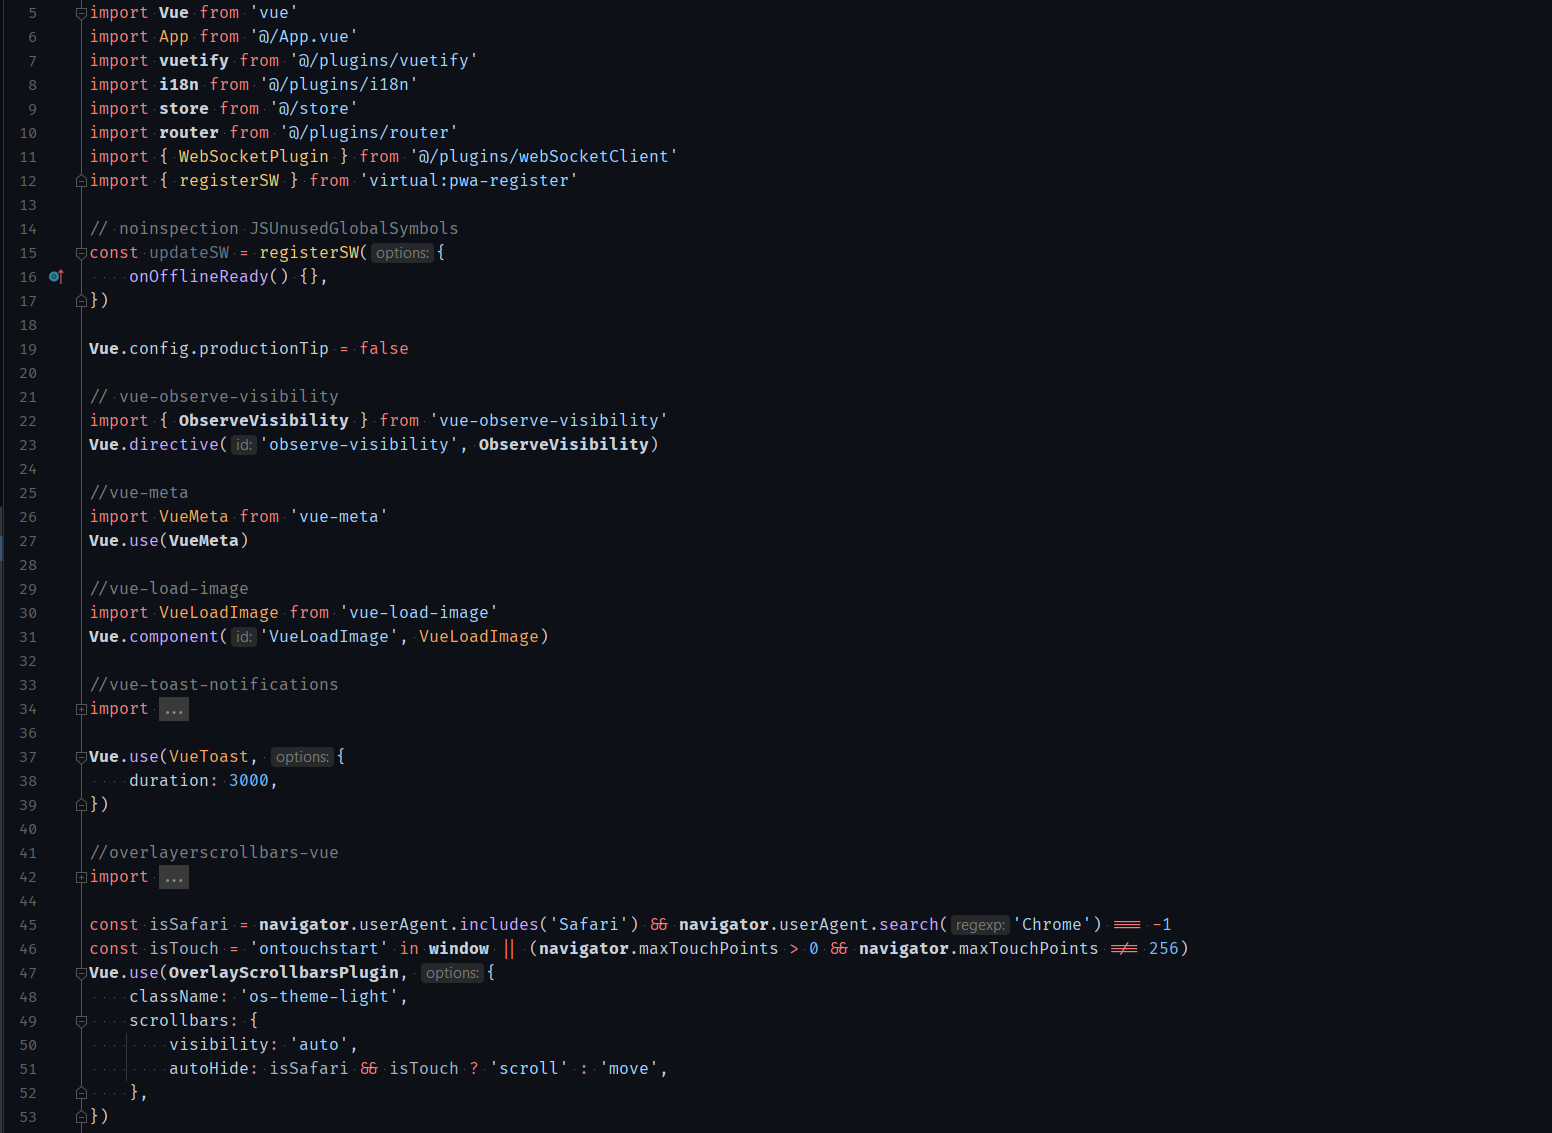Collapse the OverlayScrollbarsPlugin call block
The width and height of the screenshot is (1552, 1133).
[x=80, y=972]
